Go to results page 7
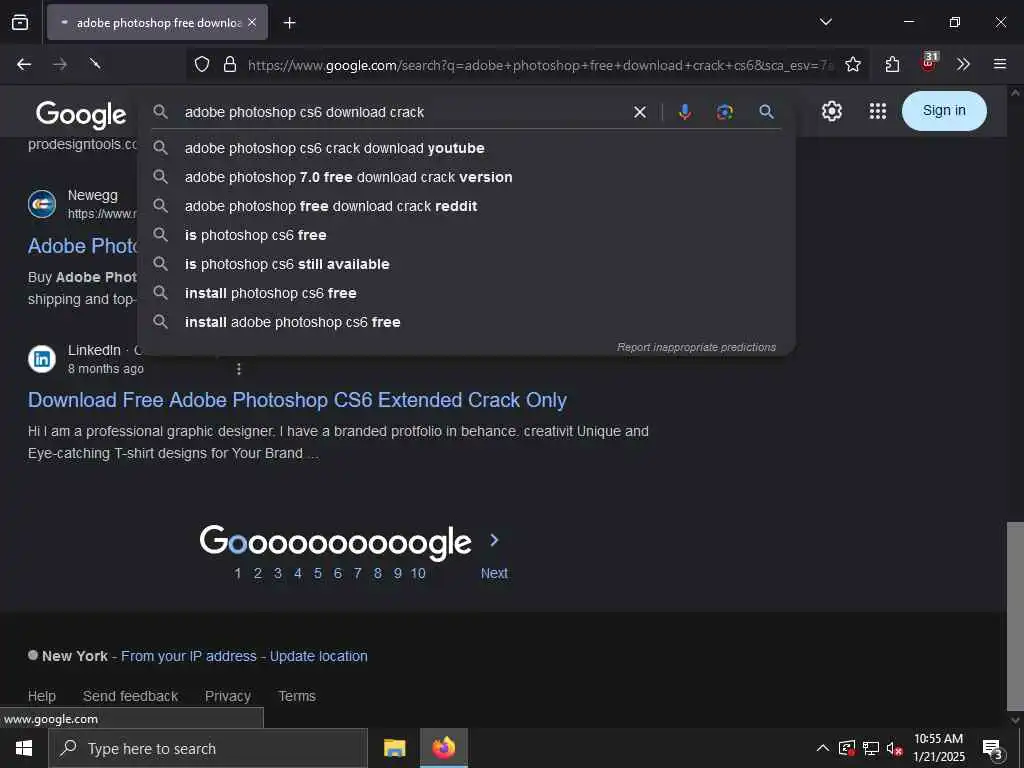The height and width of the screenshot is (768, 1024). click(358, 573)
